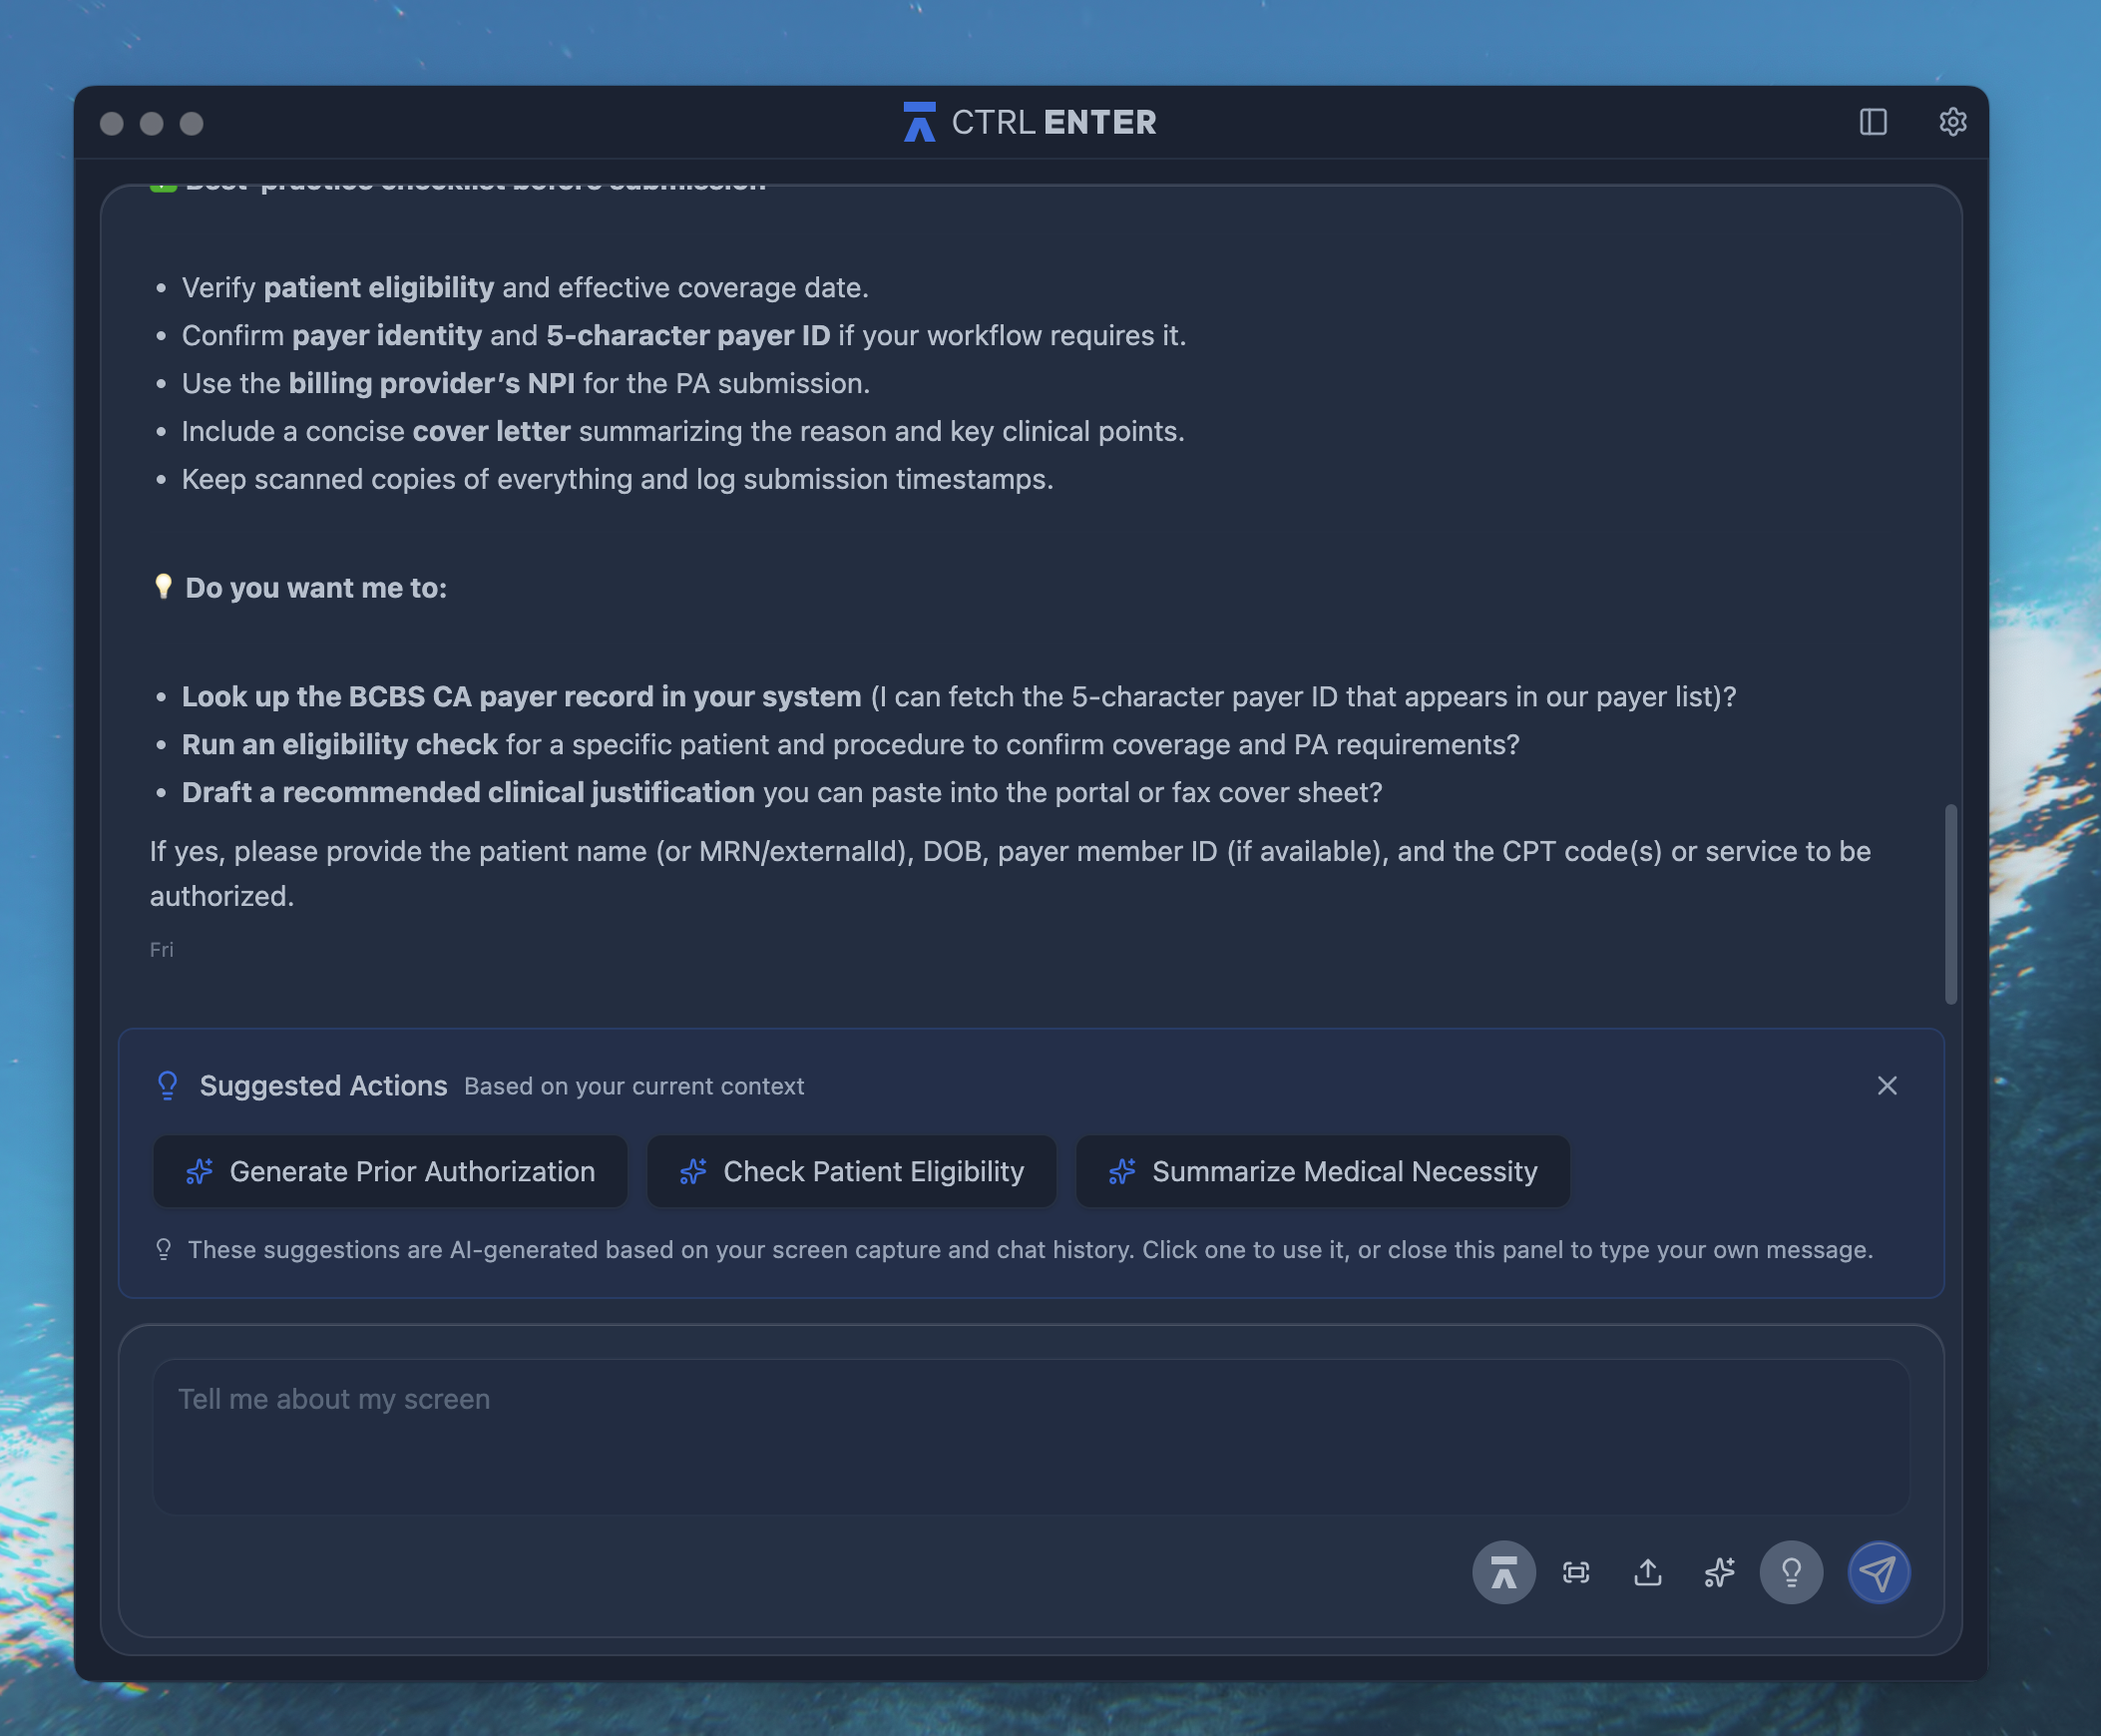
Task: Click the middle minimize window dot
Action: point(152,123)
